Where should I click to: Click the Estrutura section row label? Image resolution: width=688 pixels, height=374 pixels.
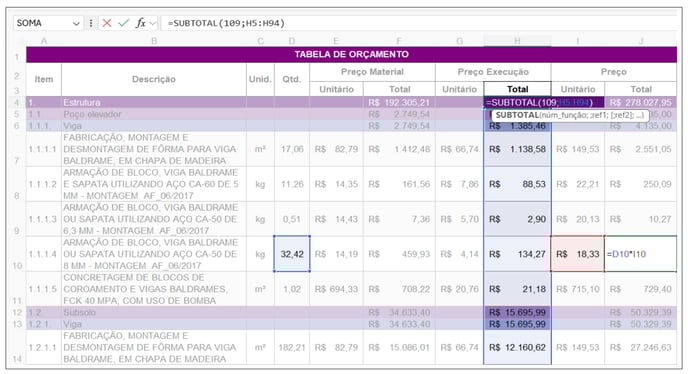pyautogui.click(x=82, y=102)
